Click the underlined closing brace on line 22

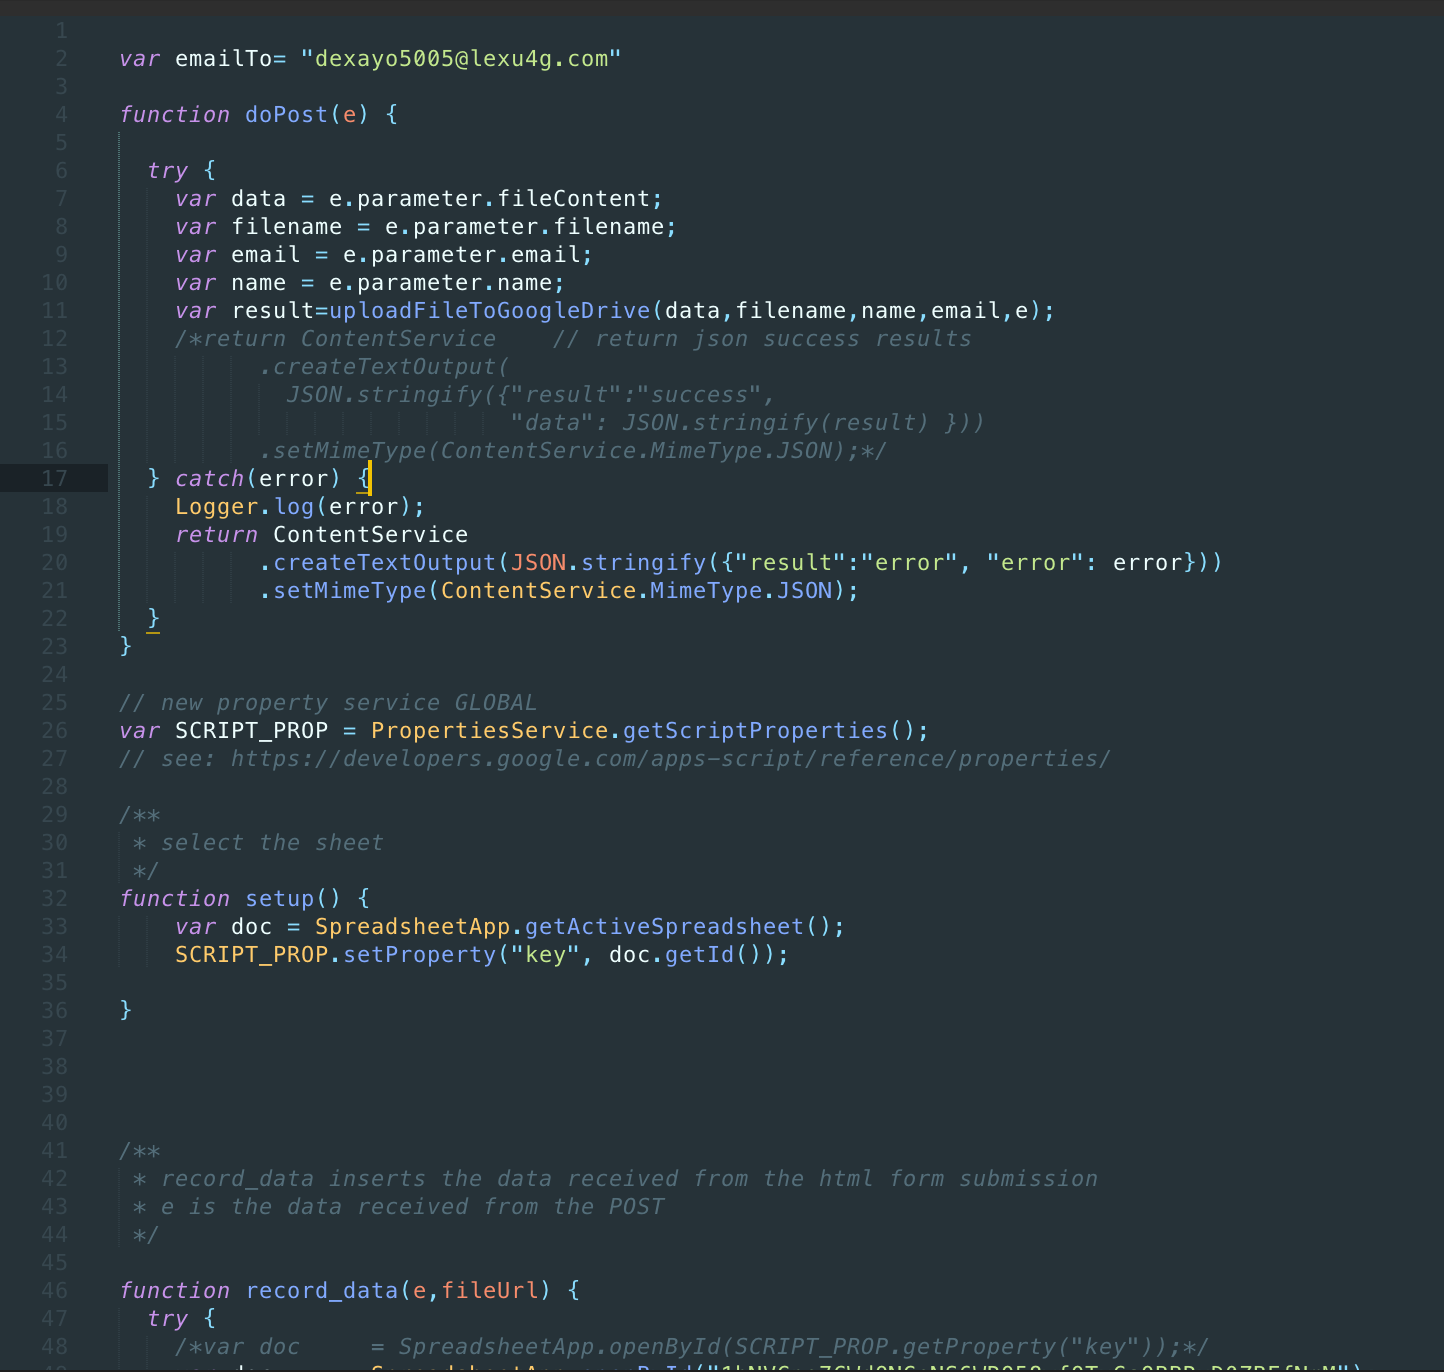pyautogui.click(x=153, y=619)
